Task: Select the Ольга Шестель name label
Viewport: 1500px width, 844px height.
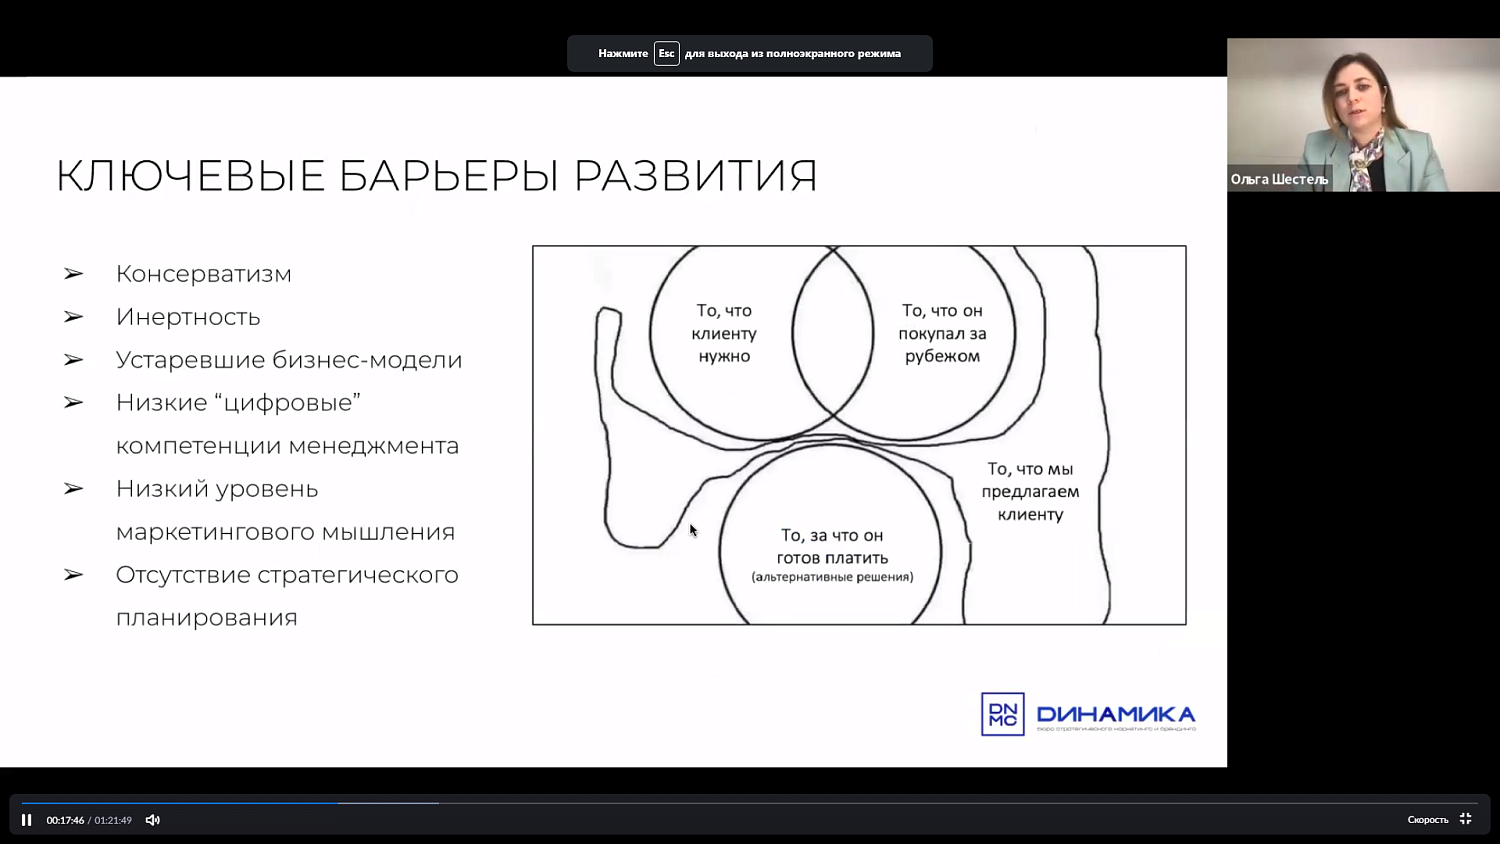Action: pyautogui.click(x=1280, y=178)
